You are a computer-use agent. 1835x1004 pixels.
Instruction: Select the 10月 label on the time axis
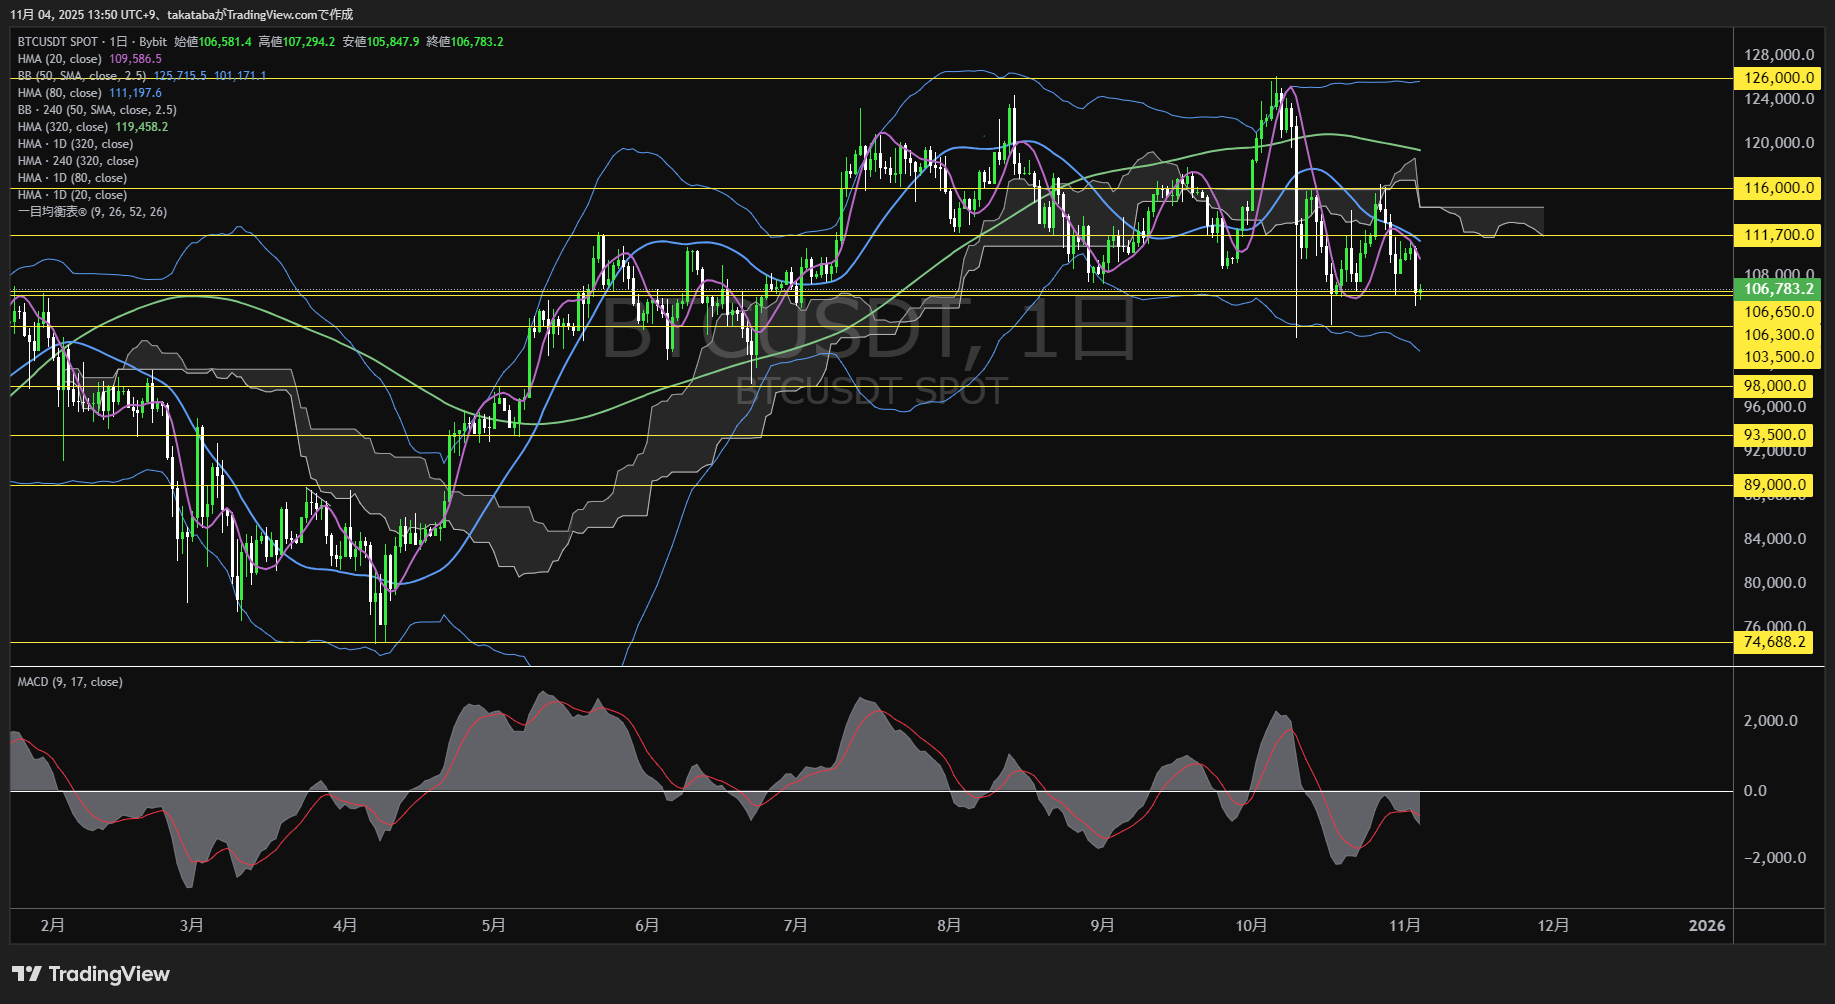coord(1251,926)
